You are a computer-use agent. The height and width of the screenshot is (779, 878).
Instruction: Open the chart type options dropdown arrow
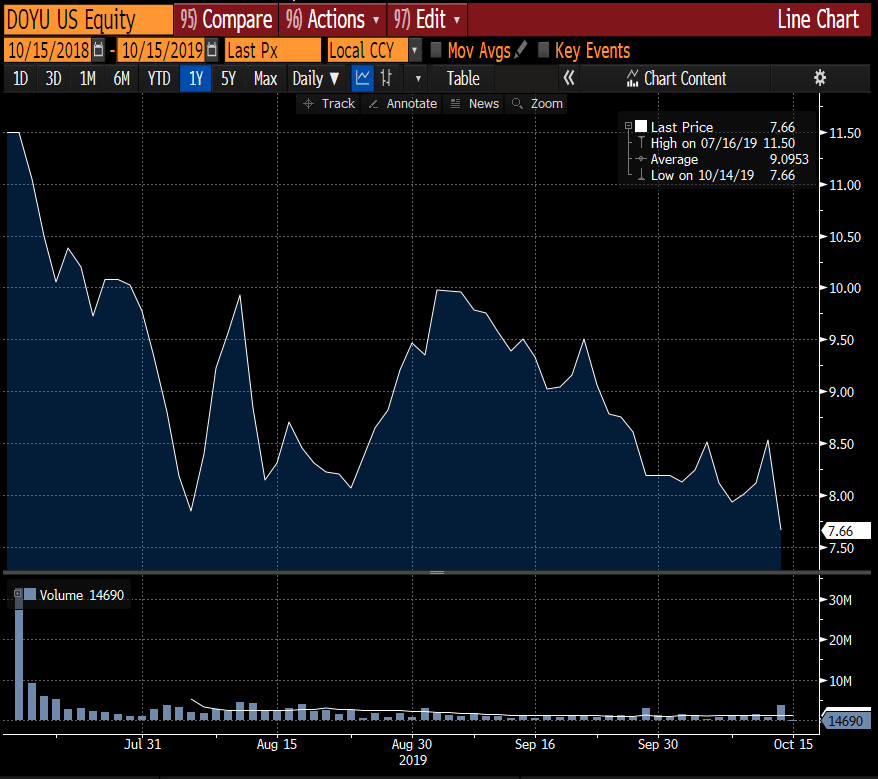click(x=418, y=78)
